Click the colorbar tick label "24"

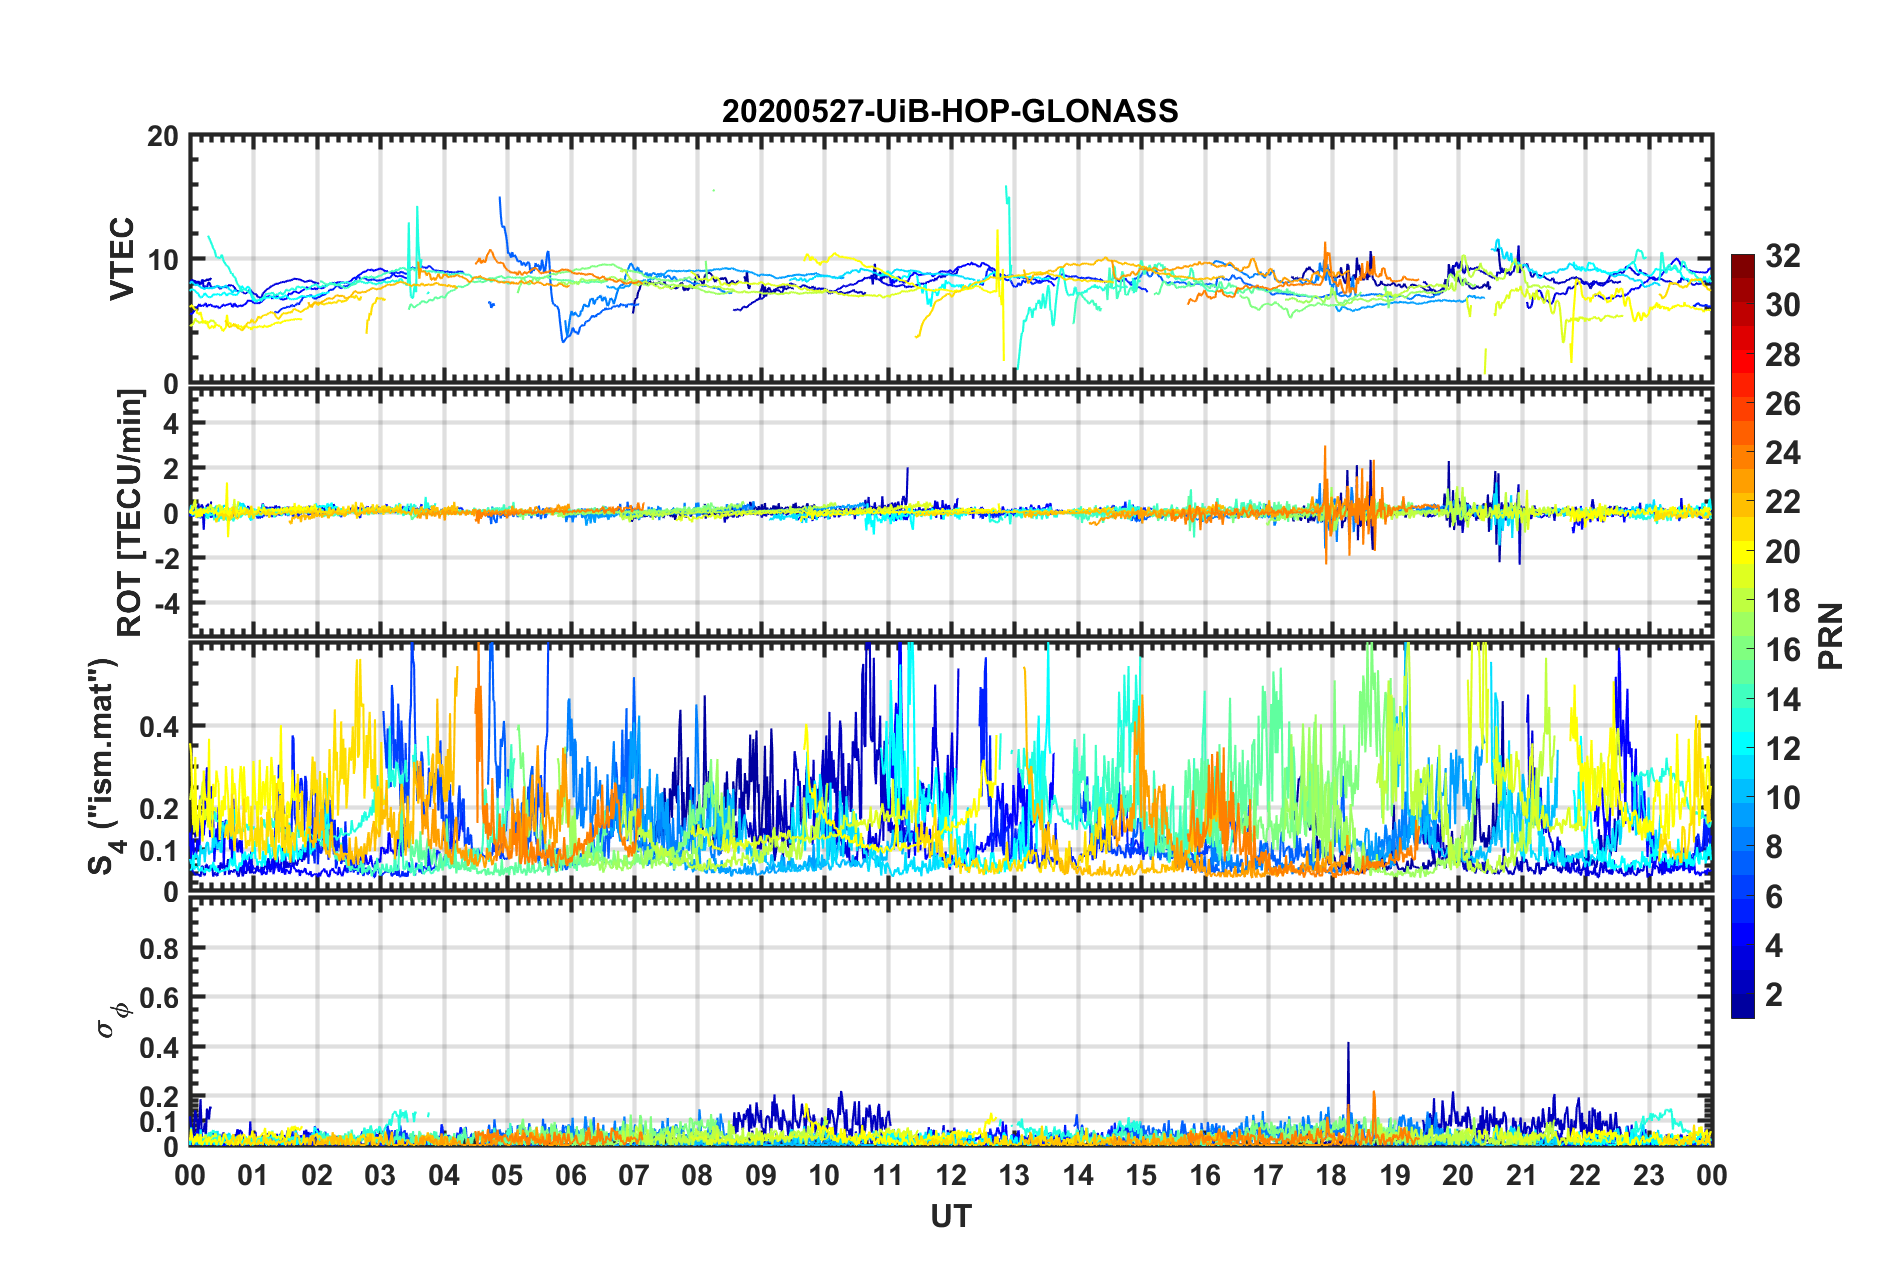pos(1783,453)
